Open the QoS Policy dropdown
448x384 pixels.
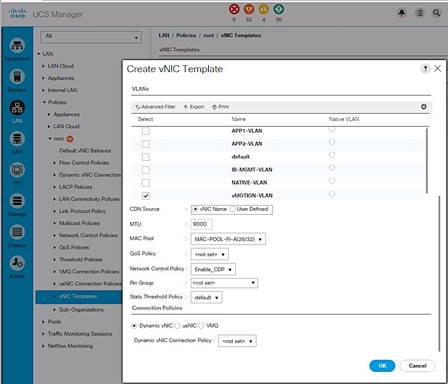209,254
